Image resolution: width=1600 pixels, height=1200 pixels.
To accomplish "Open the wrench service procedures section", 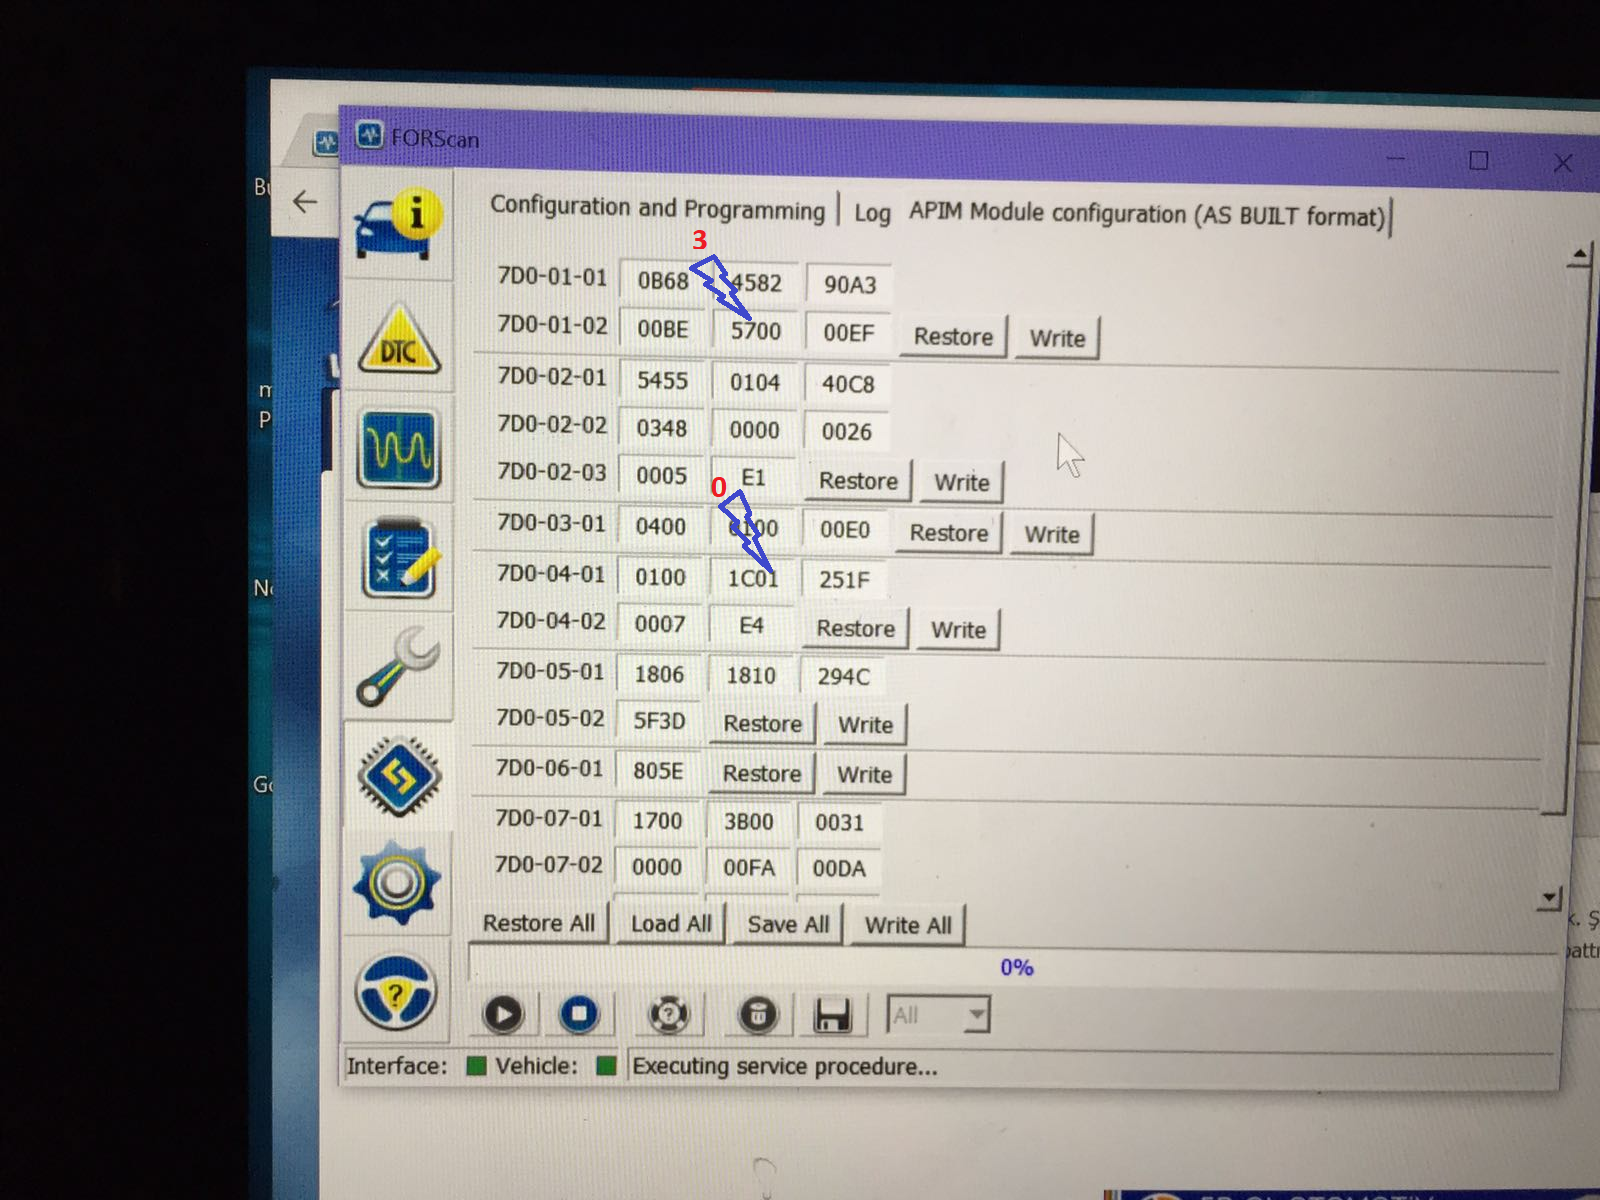I will pos(398,667).
